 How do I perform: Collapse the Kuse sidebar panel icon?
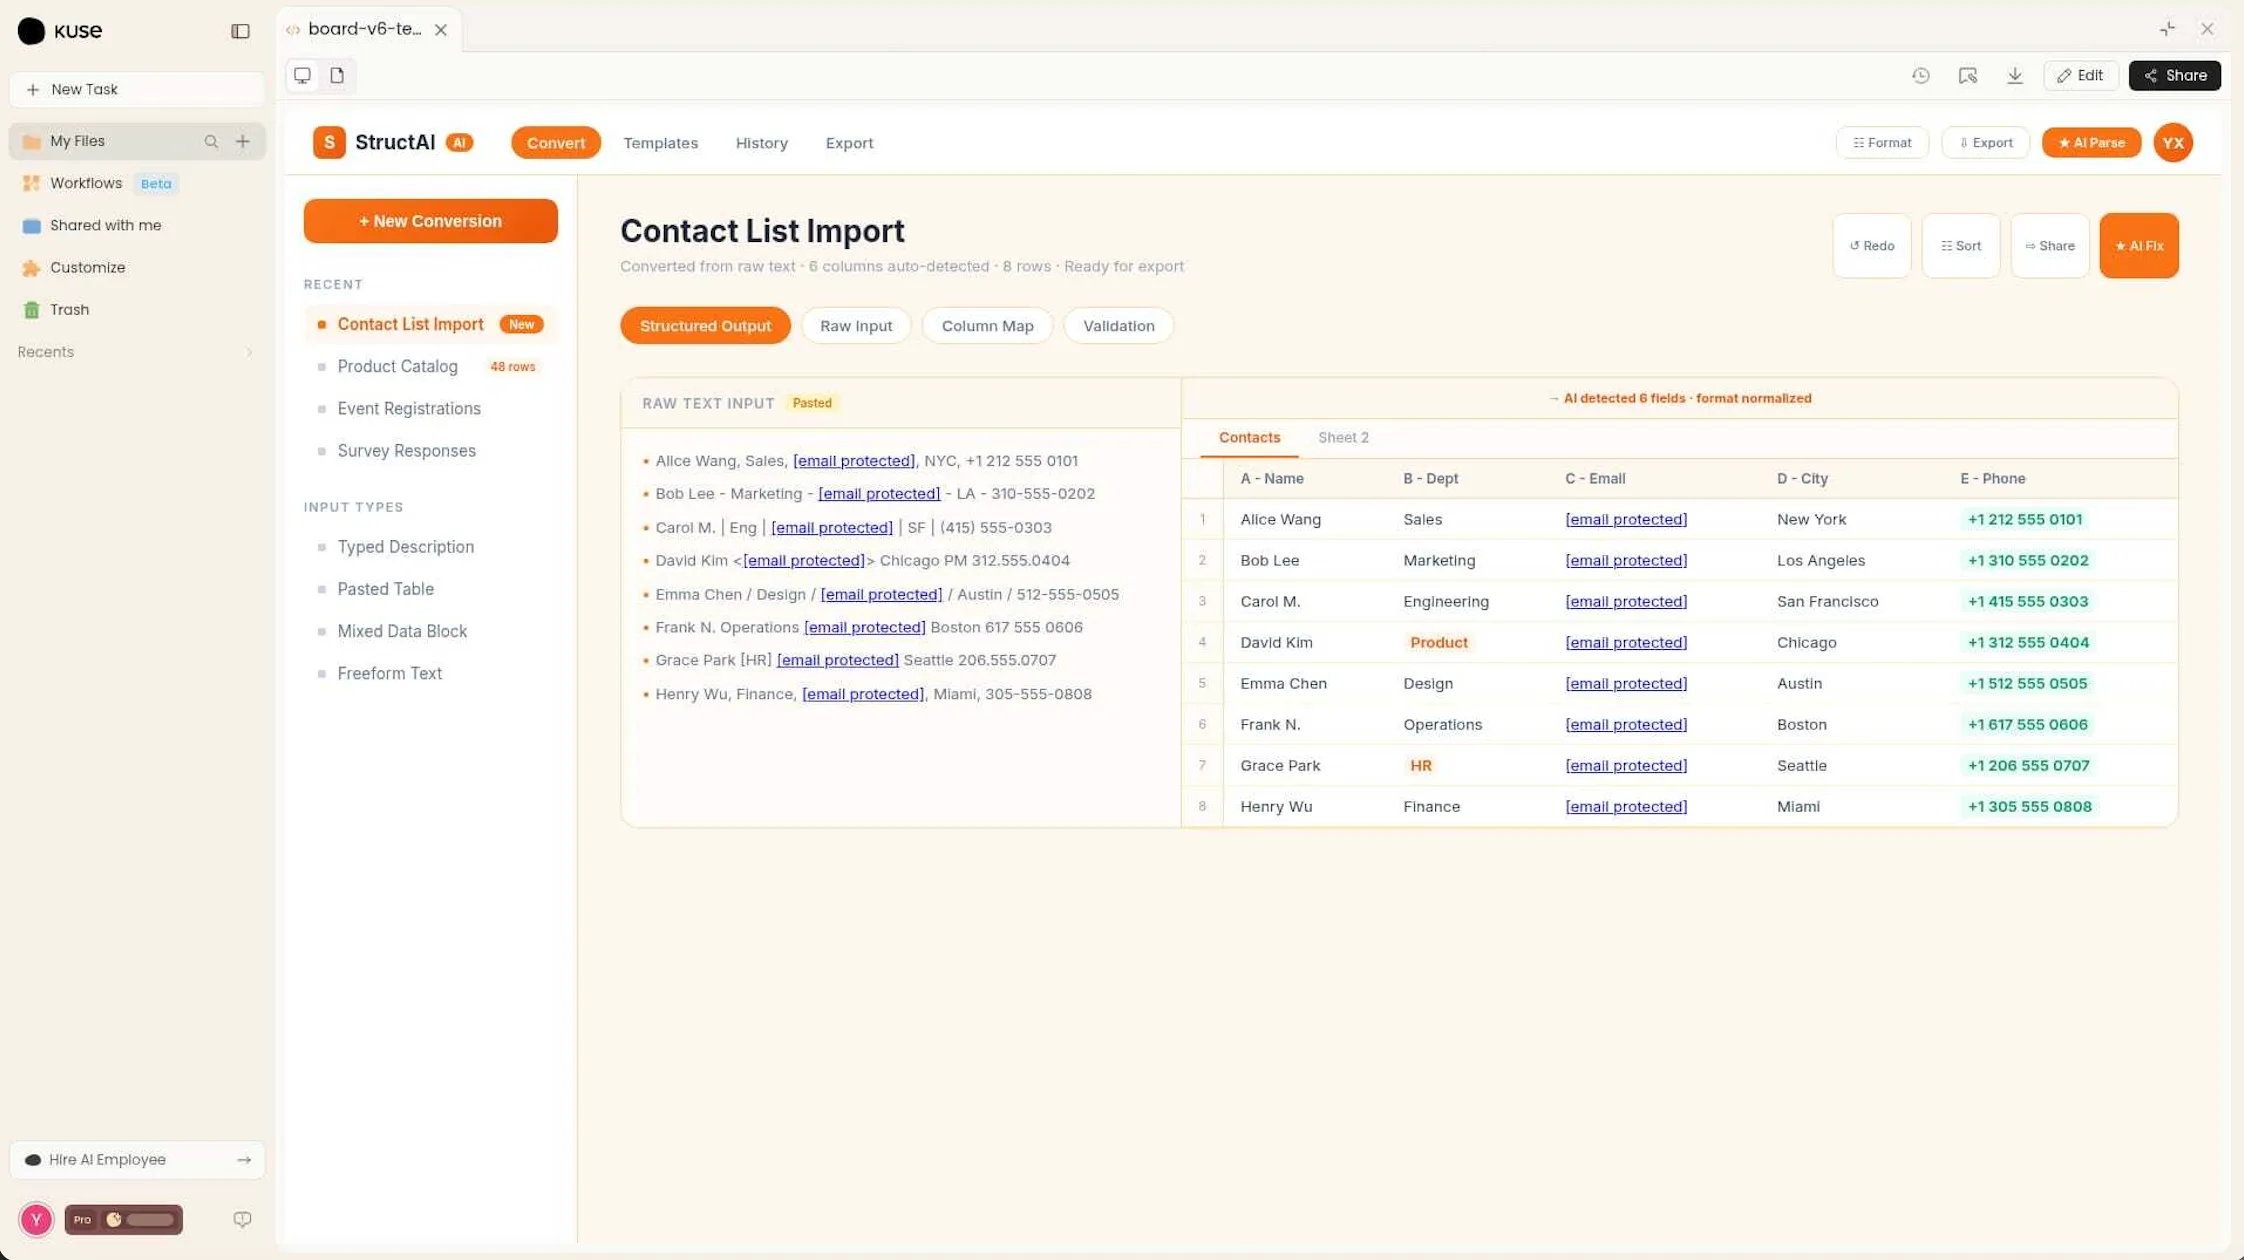(240, 31)
